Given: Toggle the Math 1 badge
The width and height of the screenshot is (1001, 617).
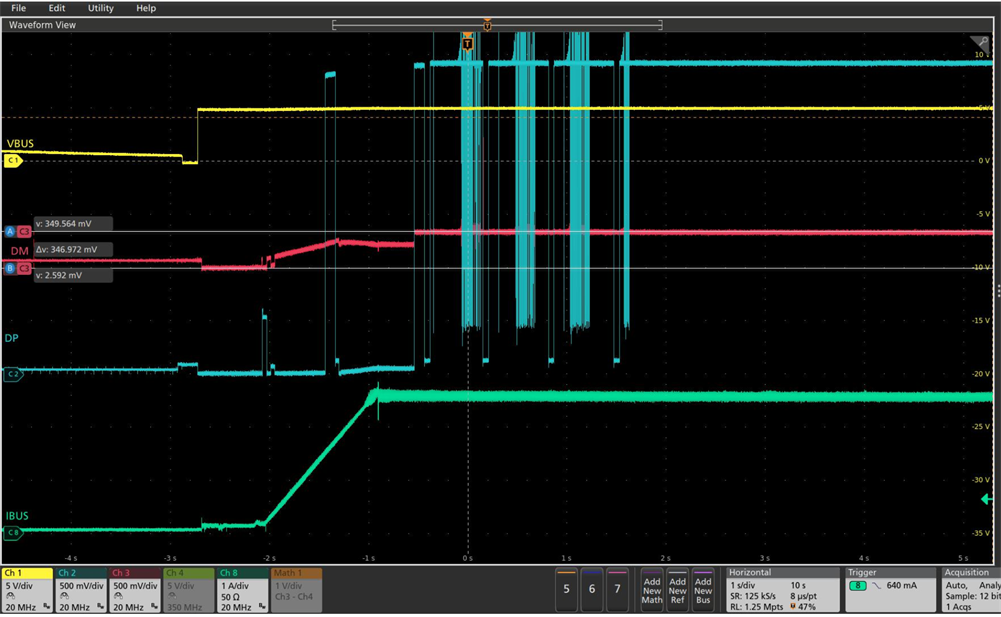Looking at the screenshot, I should (x=295, y=589).
